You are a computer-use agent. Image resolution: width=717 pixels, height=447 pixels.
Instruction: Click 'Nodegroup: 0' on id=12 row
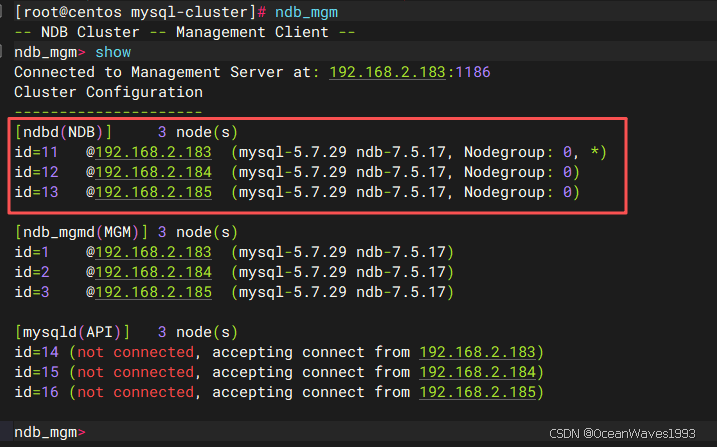[x=518, y=172]
